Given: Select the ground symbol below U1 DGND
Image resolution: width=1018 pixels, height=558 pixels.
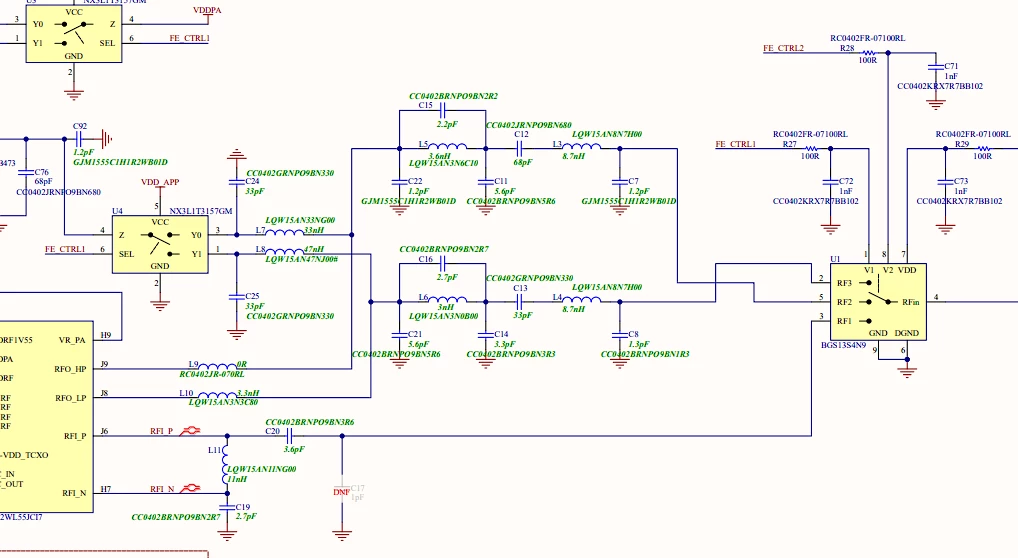Looking at the screenshot, I should (x=907, y=372).
